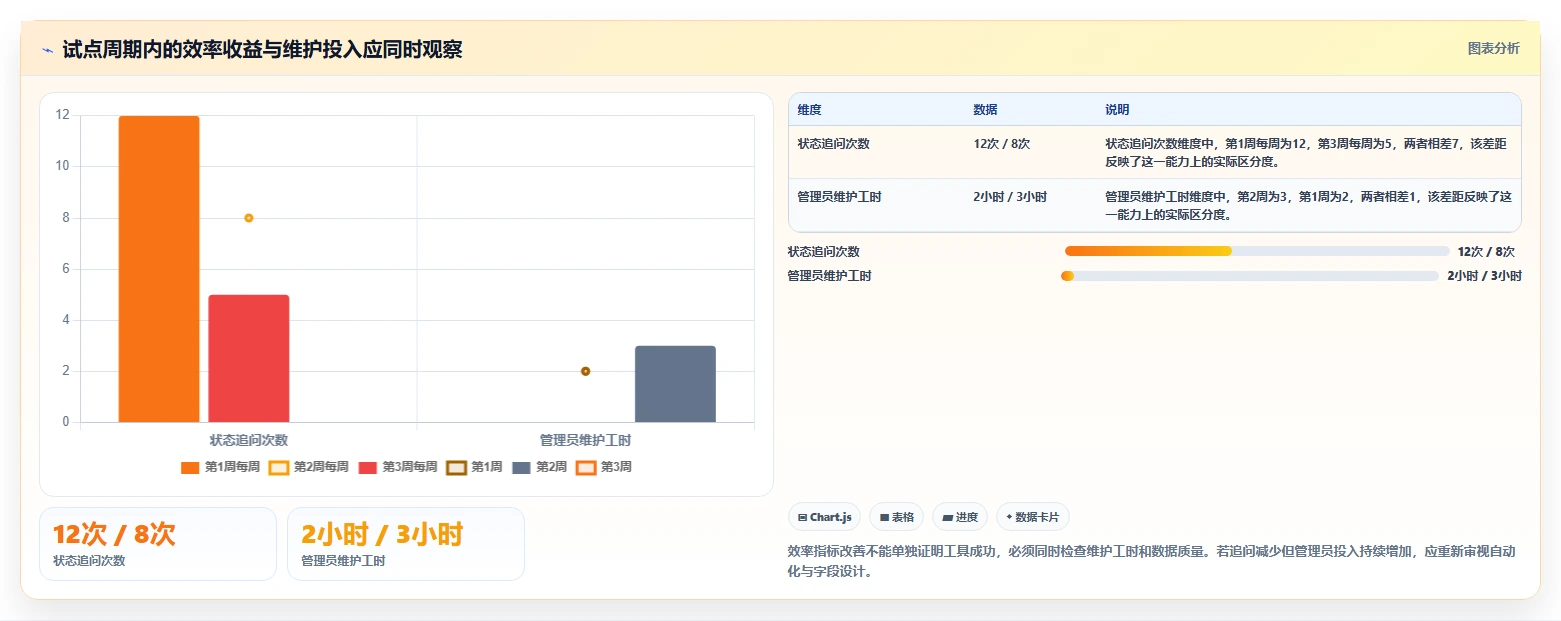Toggle the 第2周 legend item

[539, 467]
